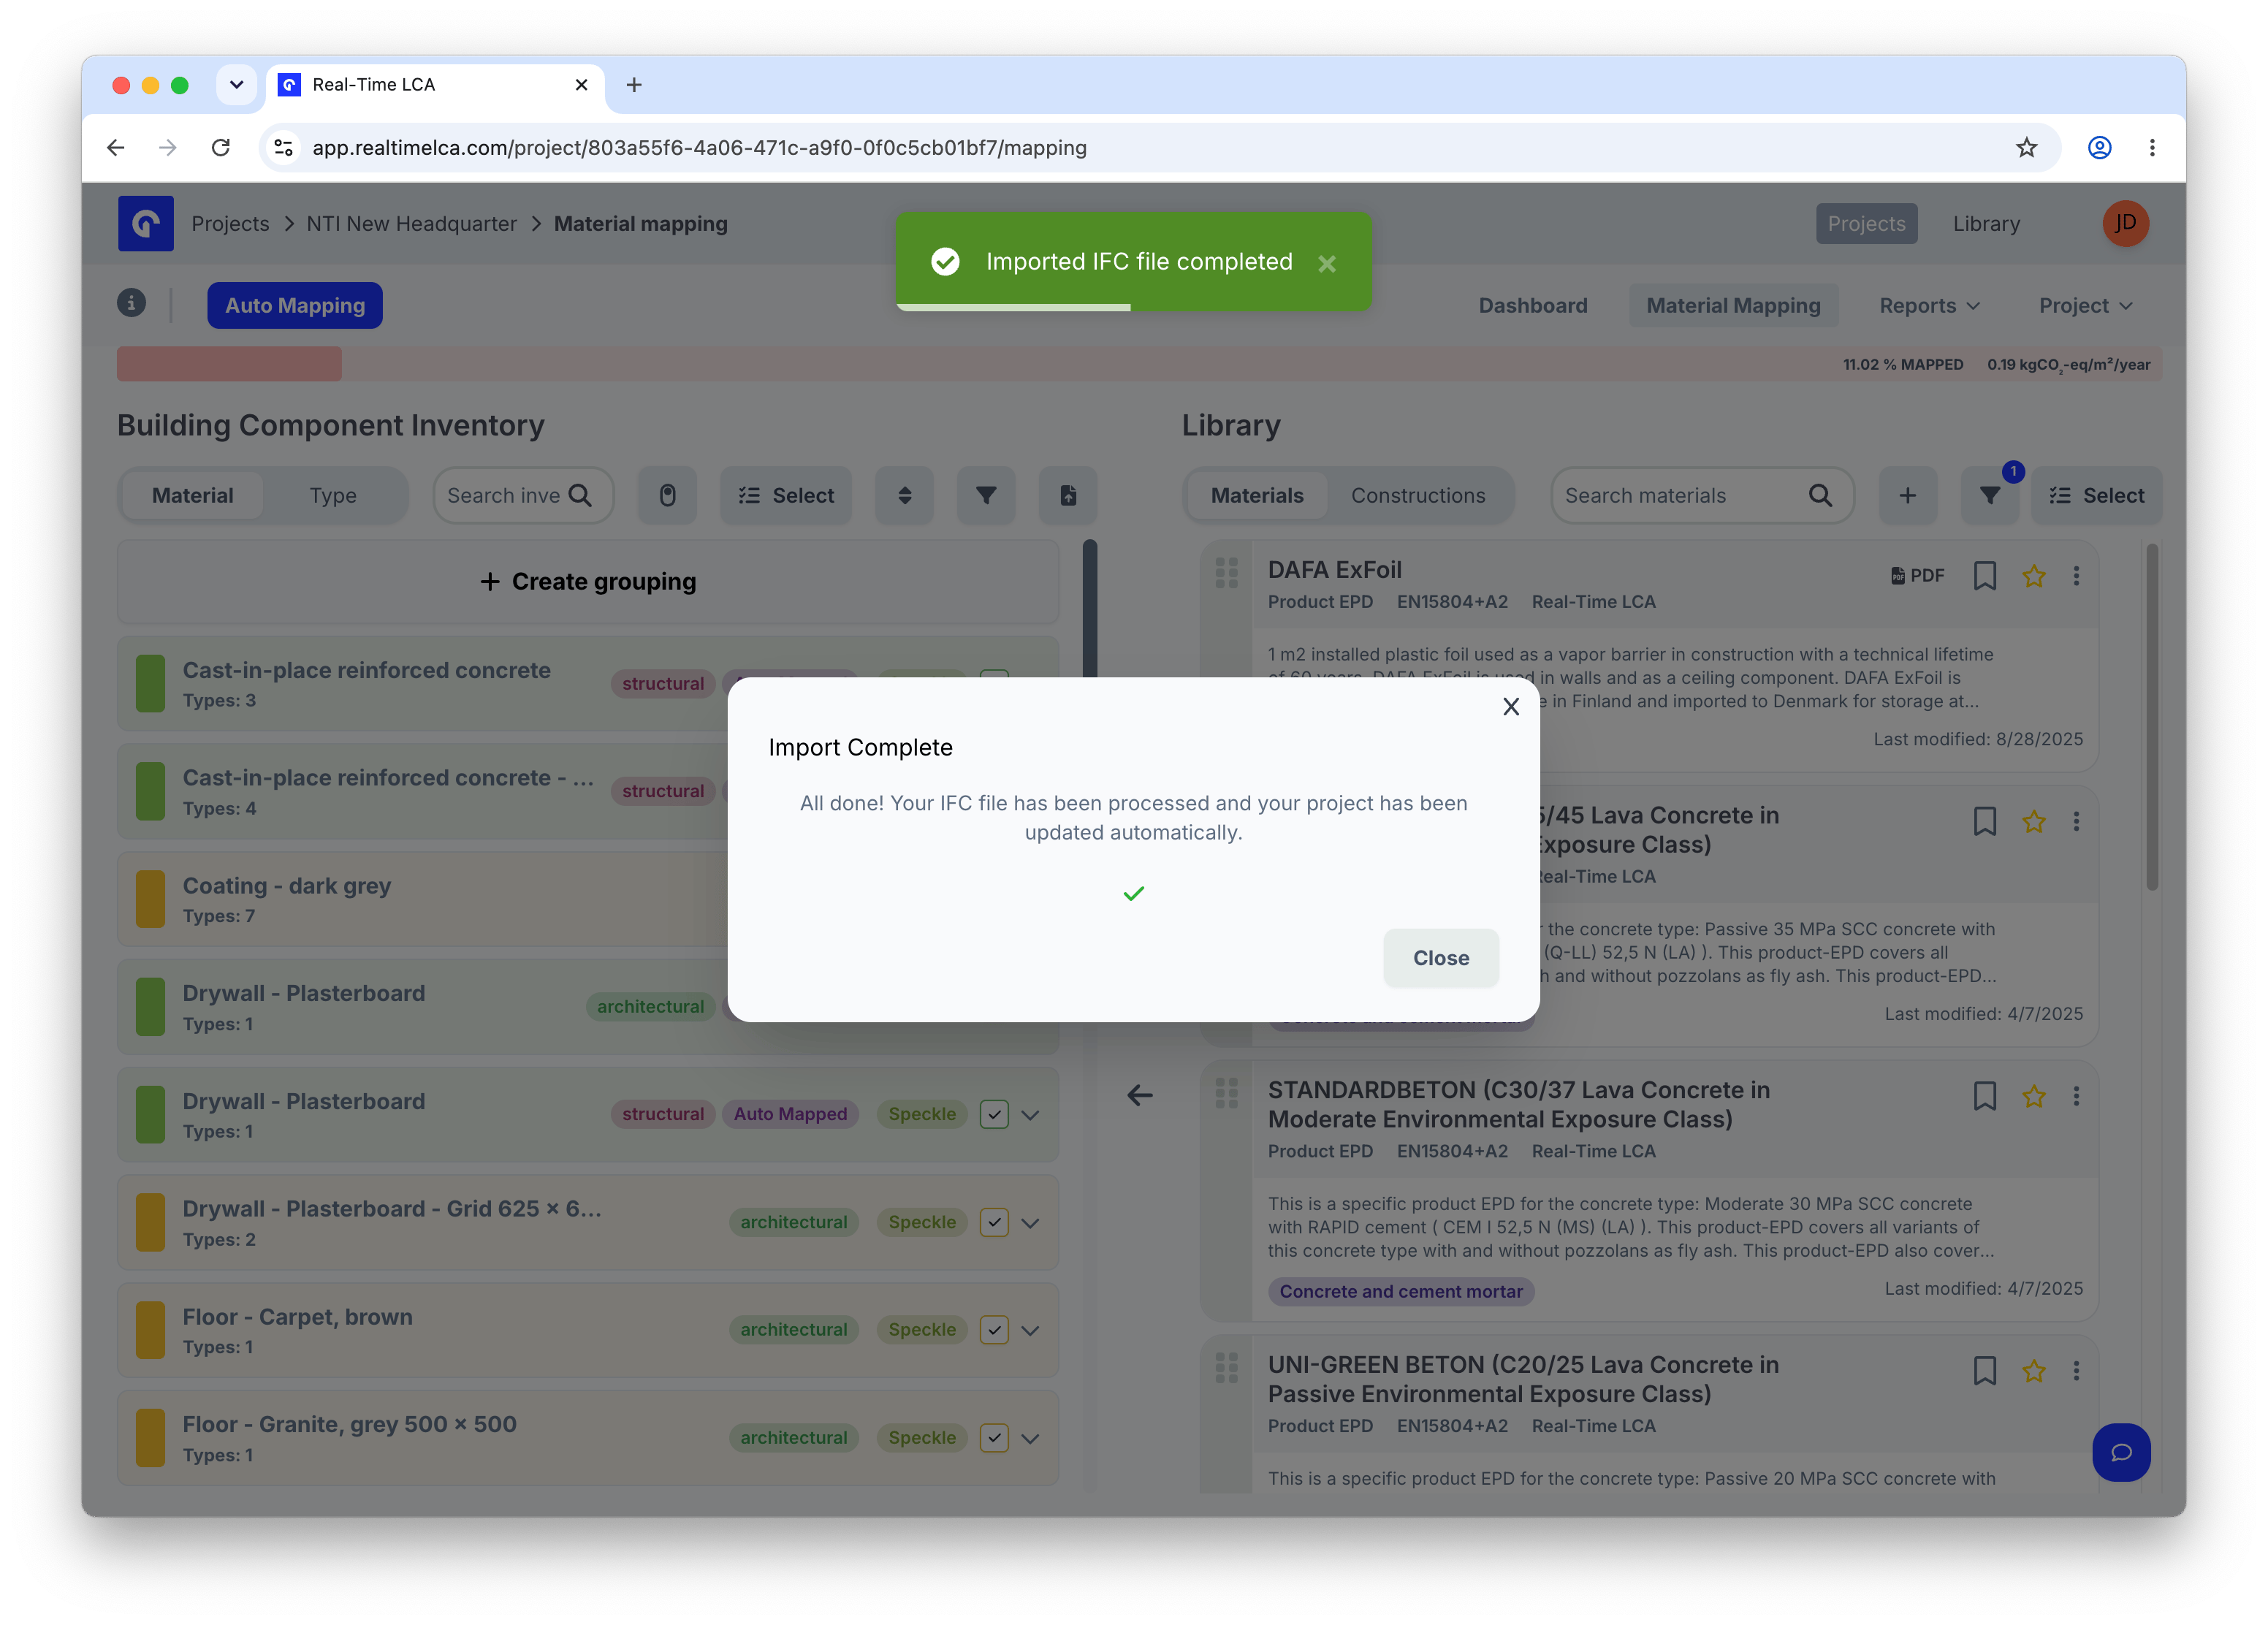Toggle checkbox on Floor - Granite row
The height and width of the screenshot is (1625, 2268).
tap(994, 1438)
